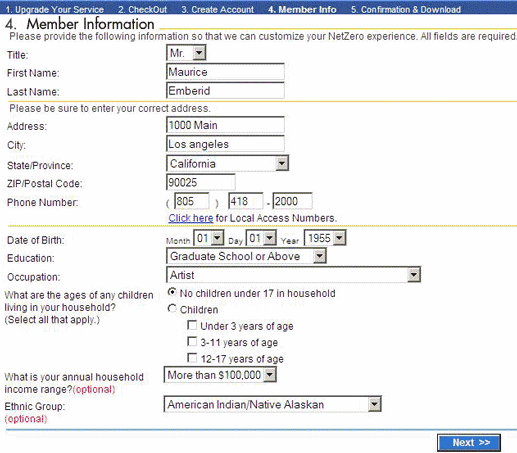Screen dimensions: 517x453
Task: Go to the 2. CheckOut step tab
Action: tap(143, 9)
